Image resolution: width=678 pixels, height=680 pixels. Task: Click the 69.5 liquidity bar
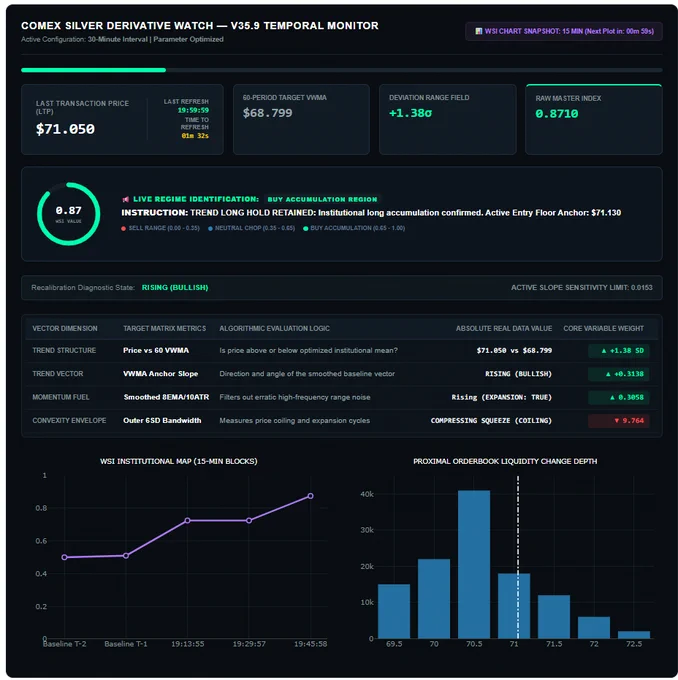click(394, 611)
